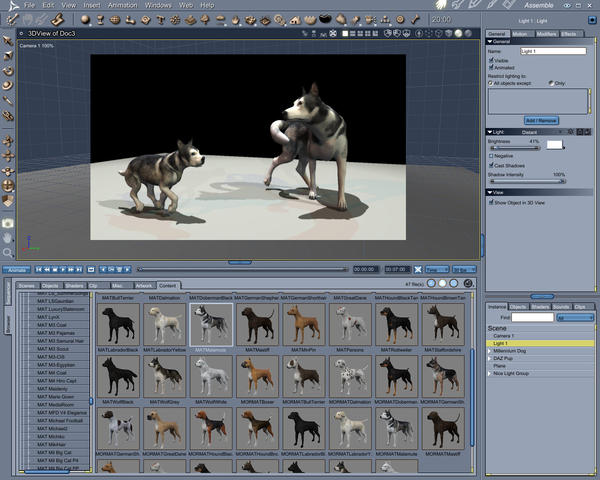The image size is (600, 480).
Task: Toggle the Cast Shadows checkbox
Action: (x=490, y=164)
